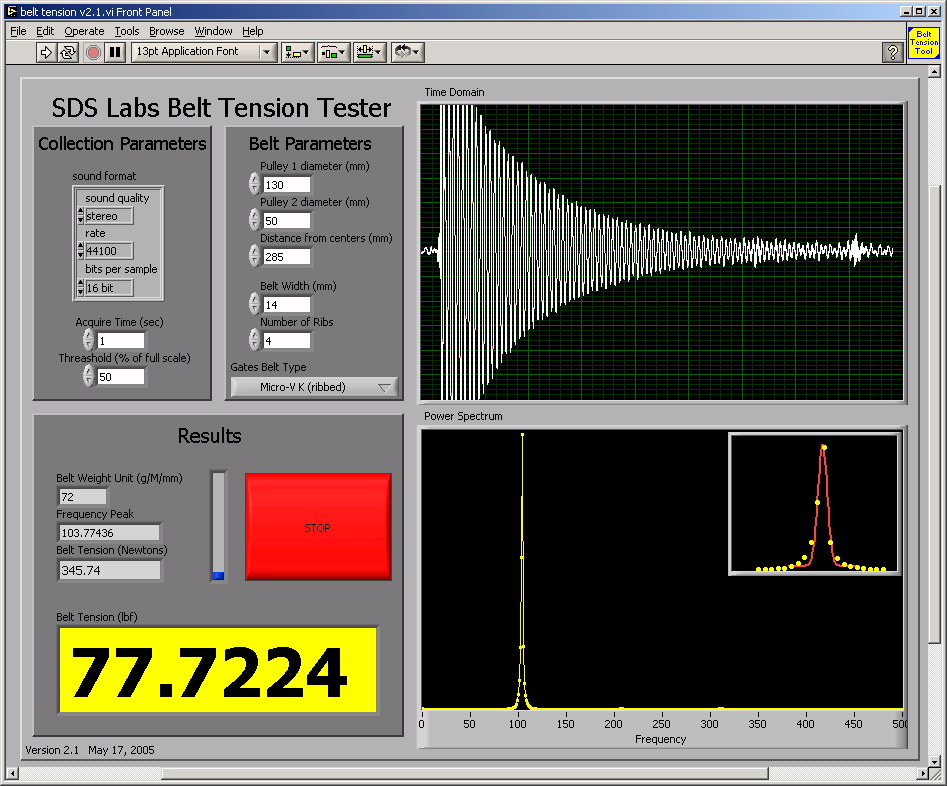
Task: Open the Resize Objects toolbar menu
Action: 370,52
